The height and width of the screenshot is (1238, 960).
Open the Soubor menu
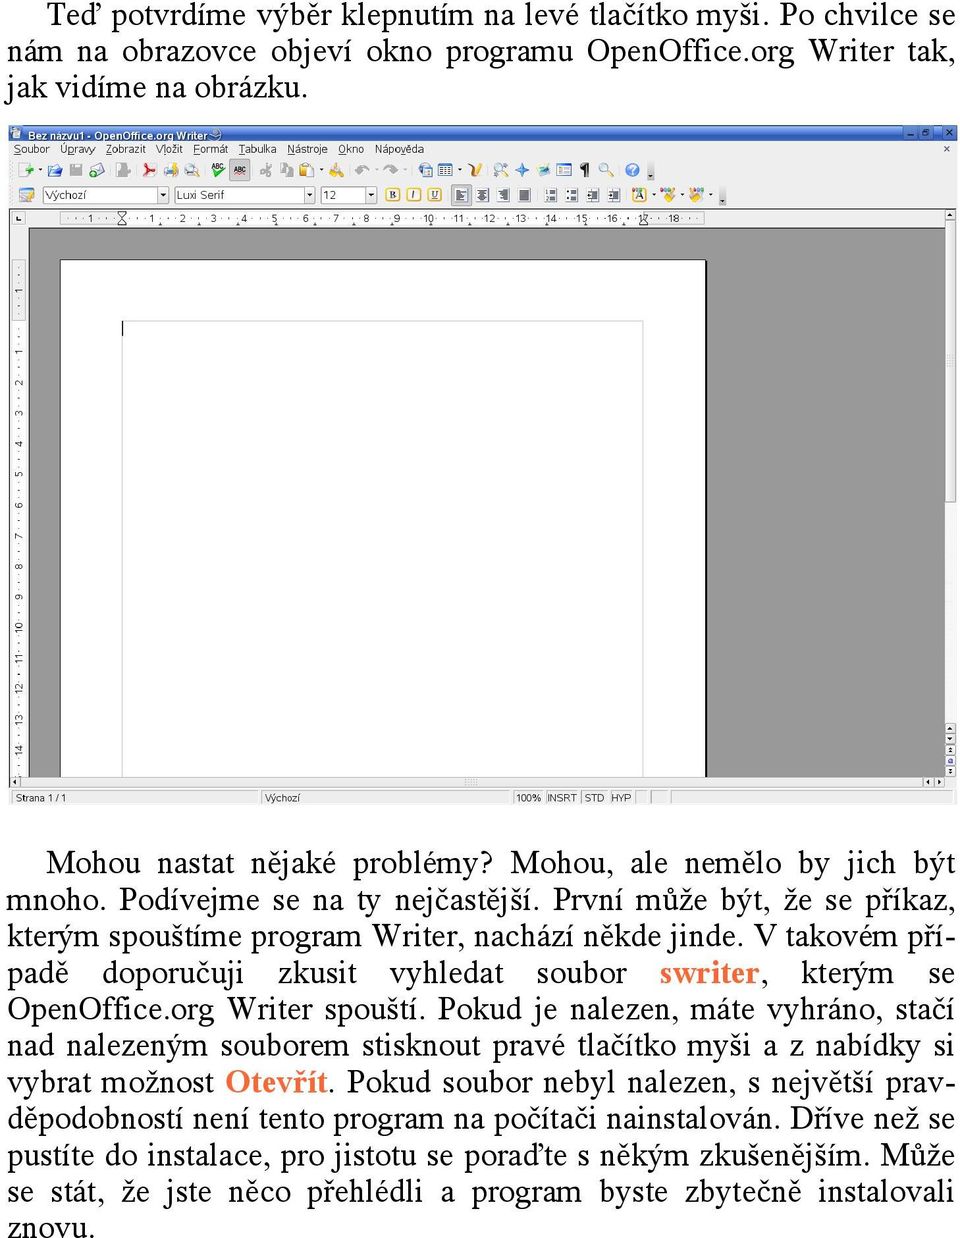click(x=31, y=149)
